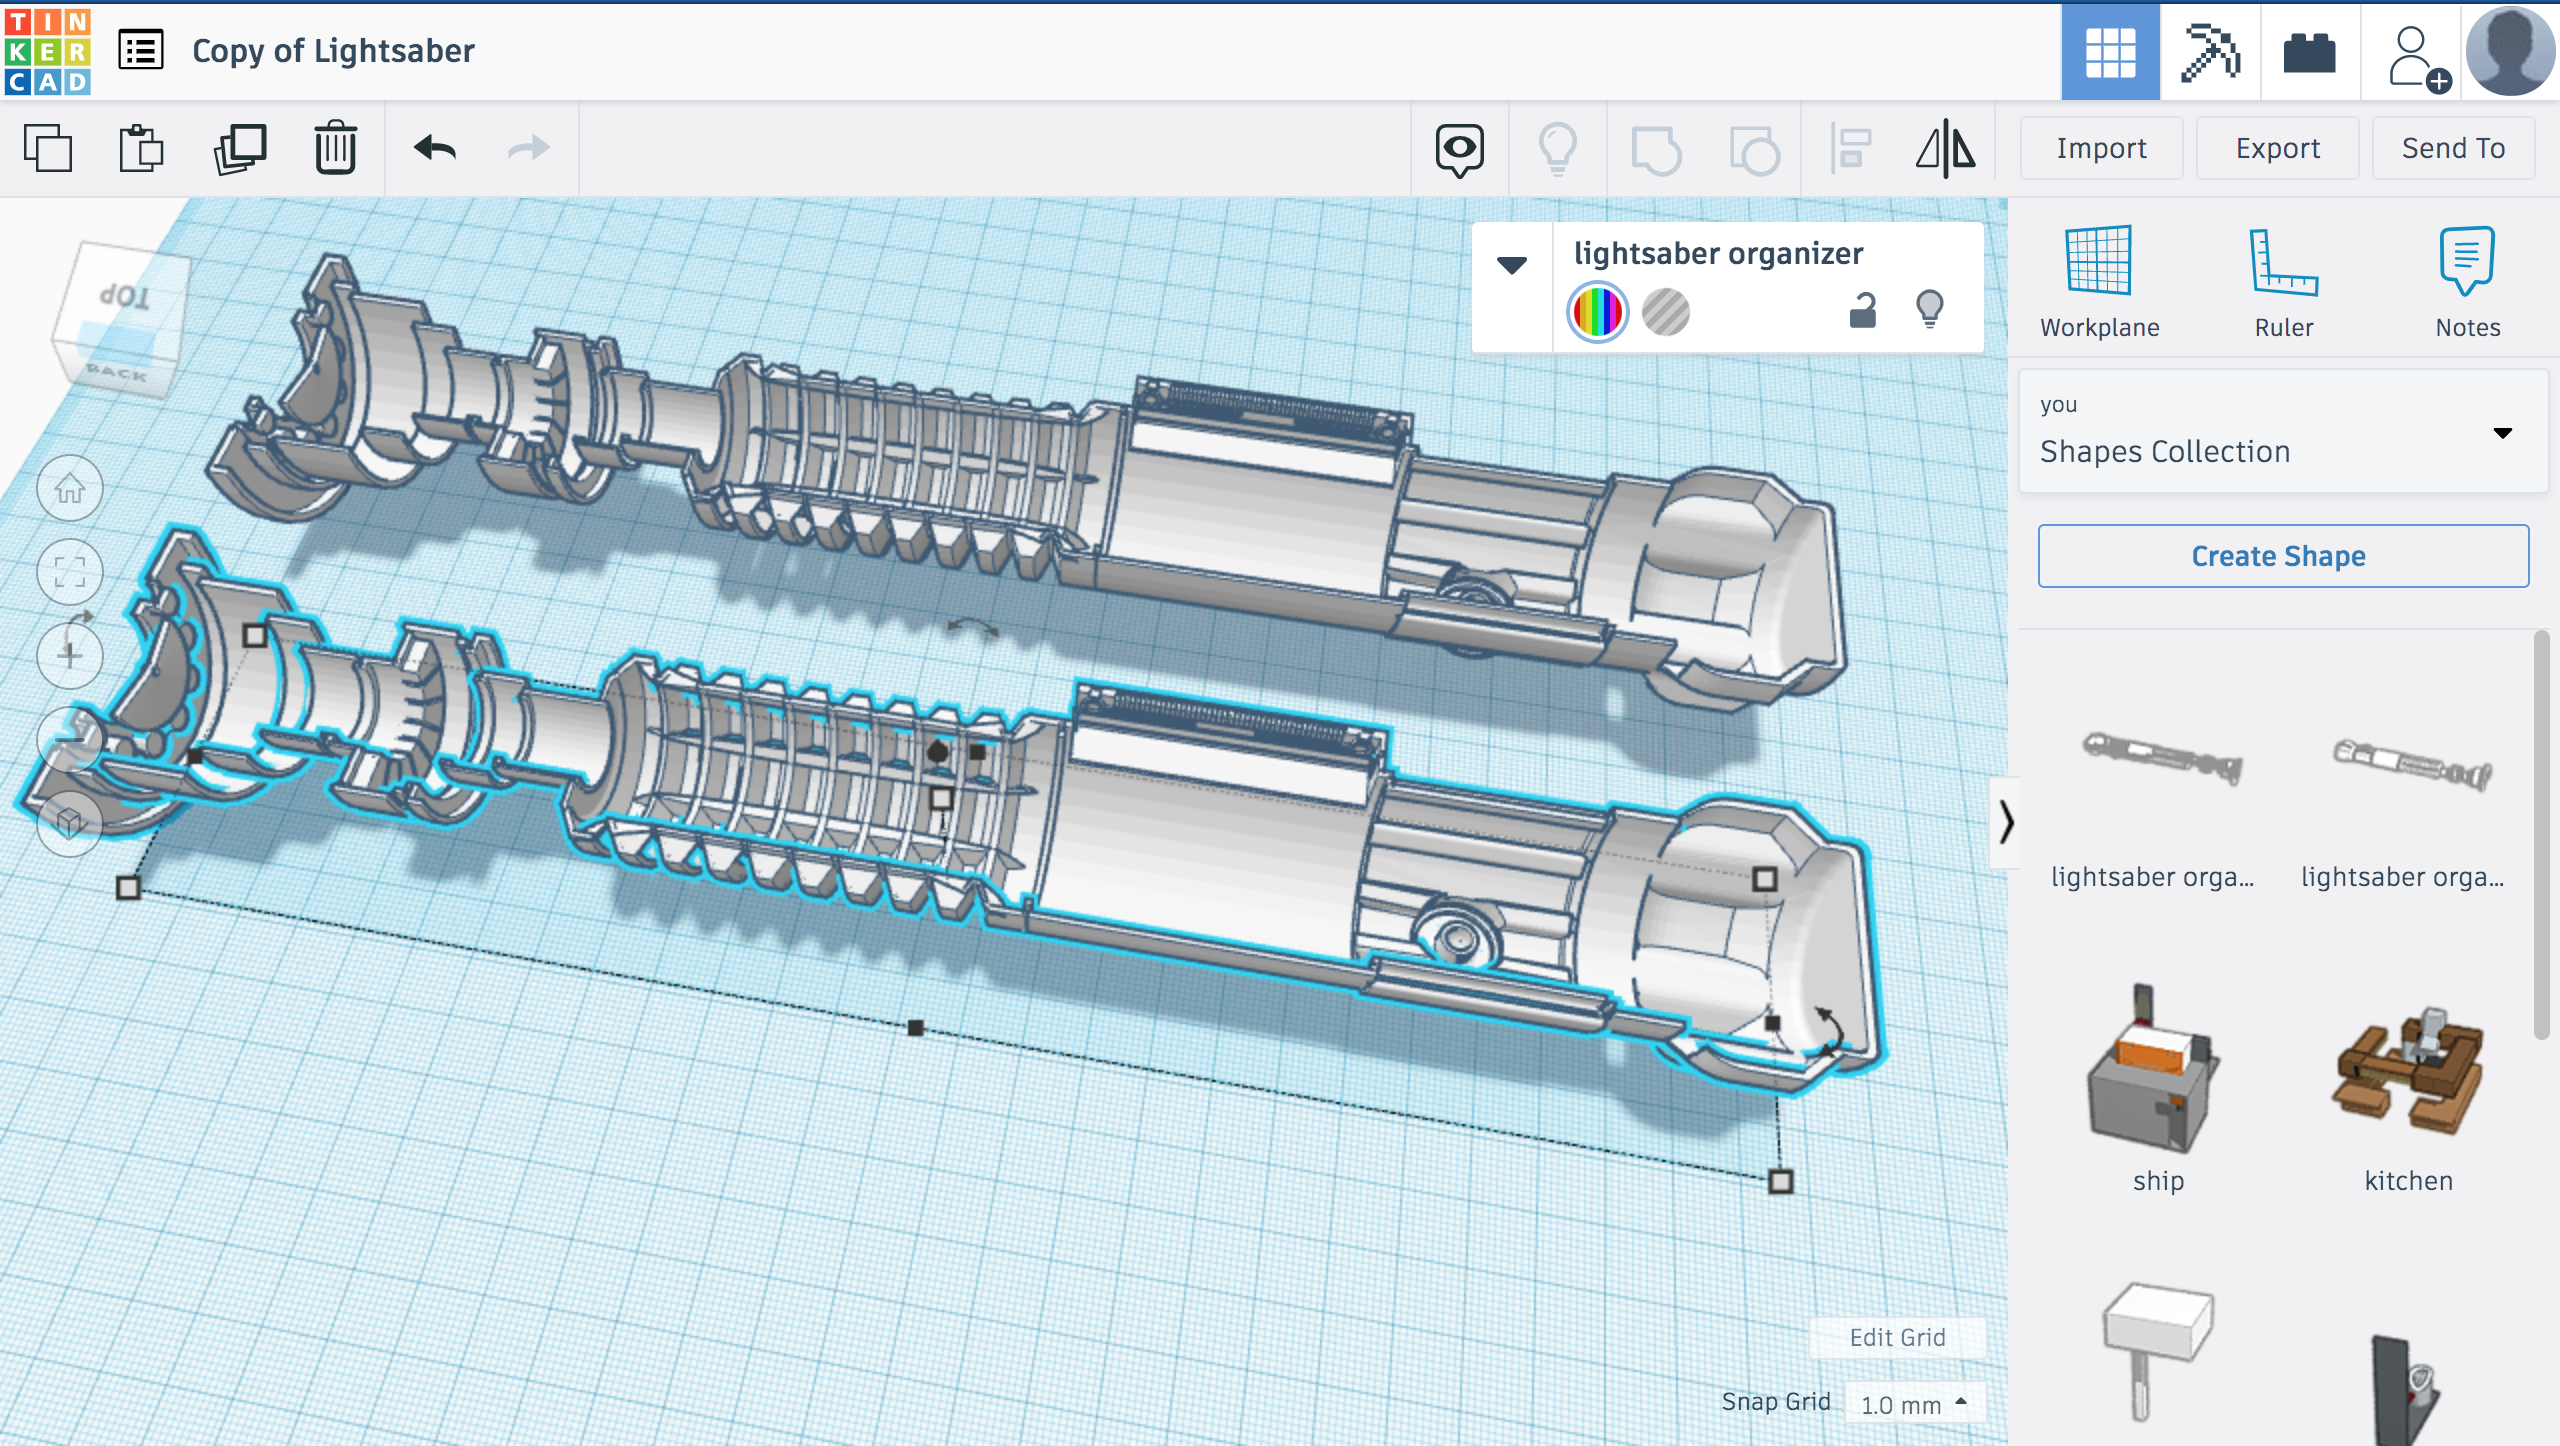Image resolution: width=2560 pixels, height=1446 pixels.
Task: Click the Send To button
Action: click(2453, 148)
